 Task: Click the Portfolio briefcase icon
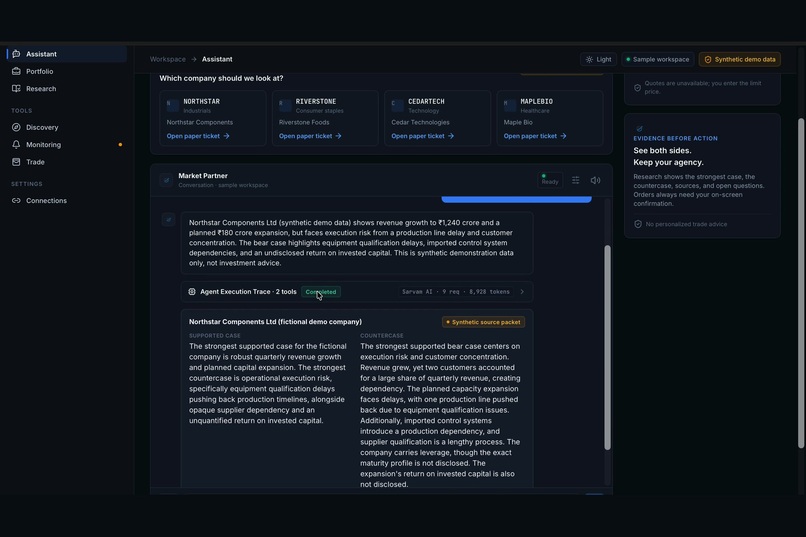click(16, 71)
